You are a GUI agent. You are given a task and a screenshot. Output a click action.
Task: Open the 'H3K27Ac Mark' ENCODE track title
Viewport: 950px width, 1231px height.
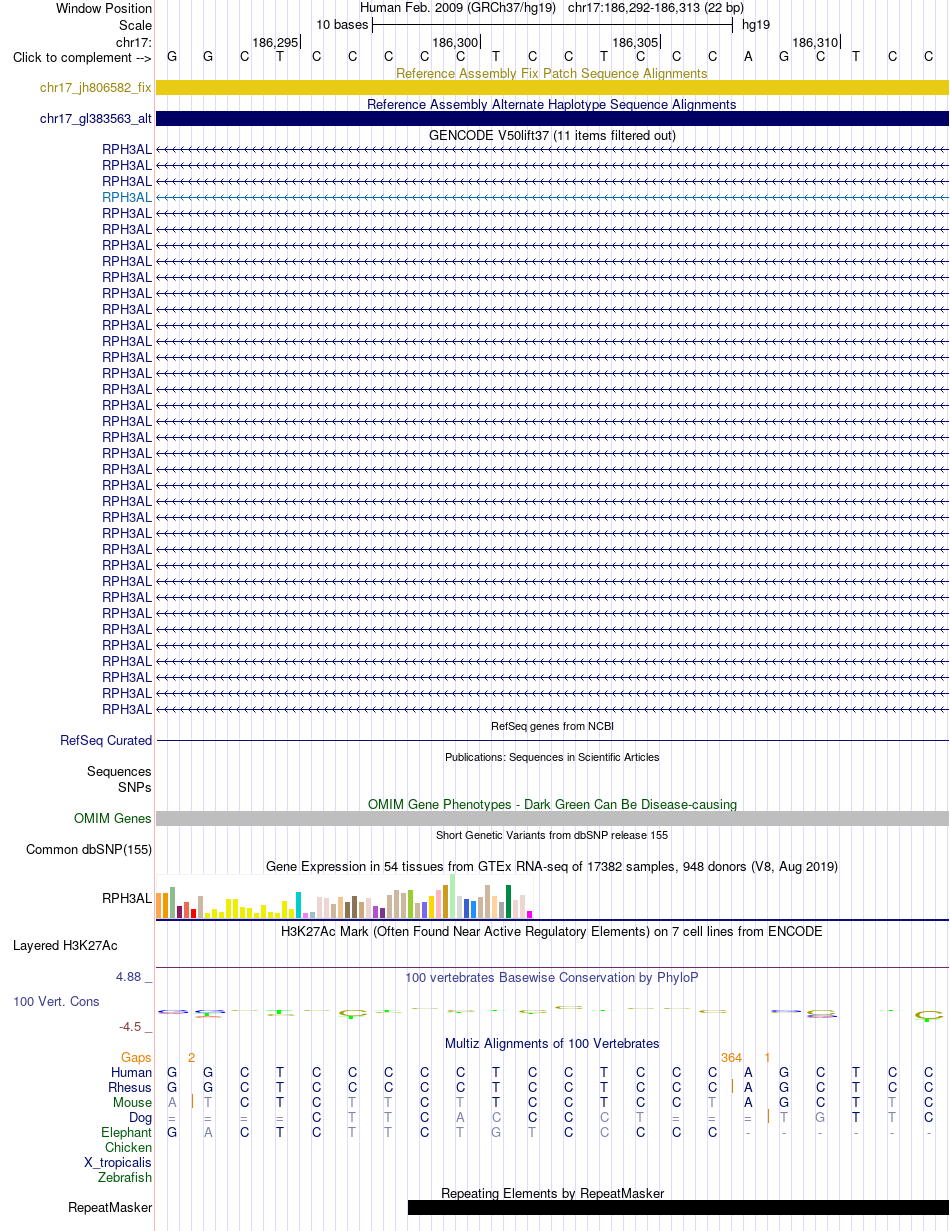coord(552,931)
